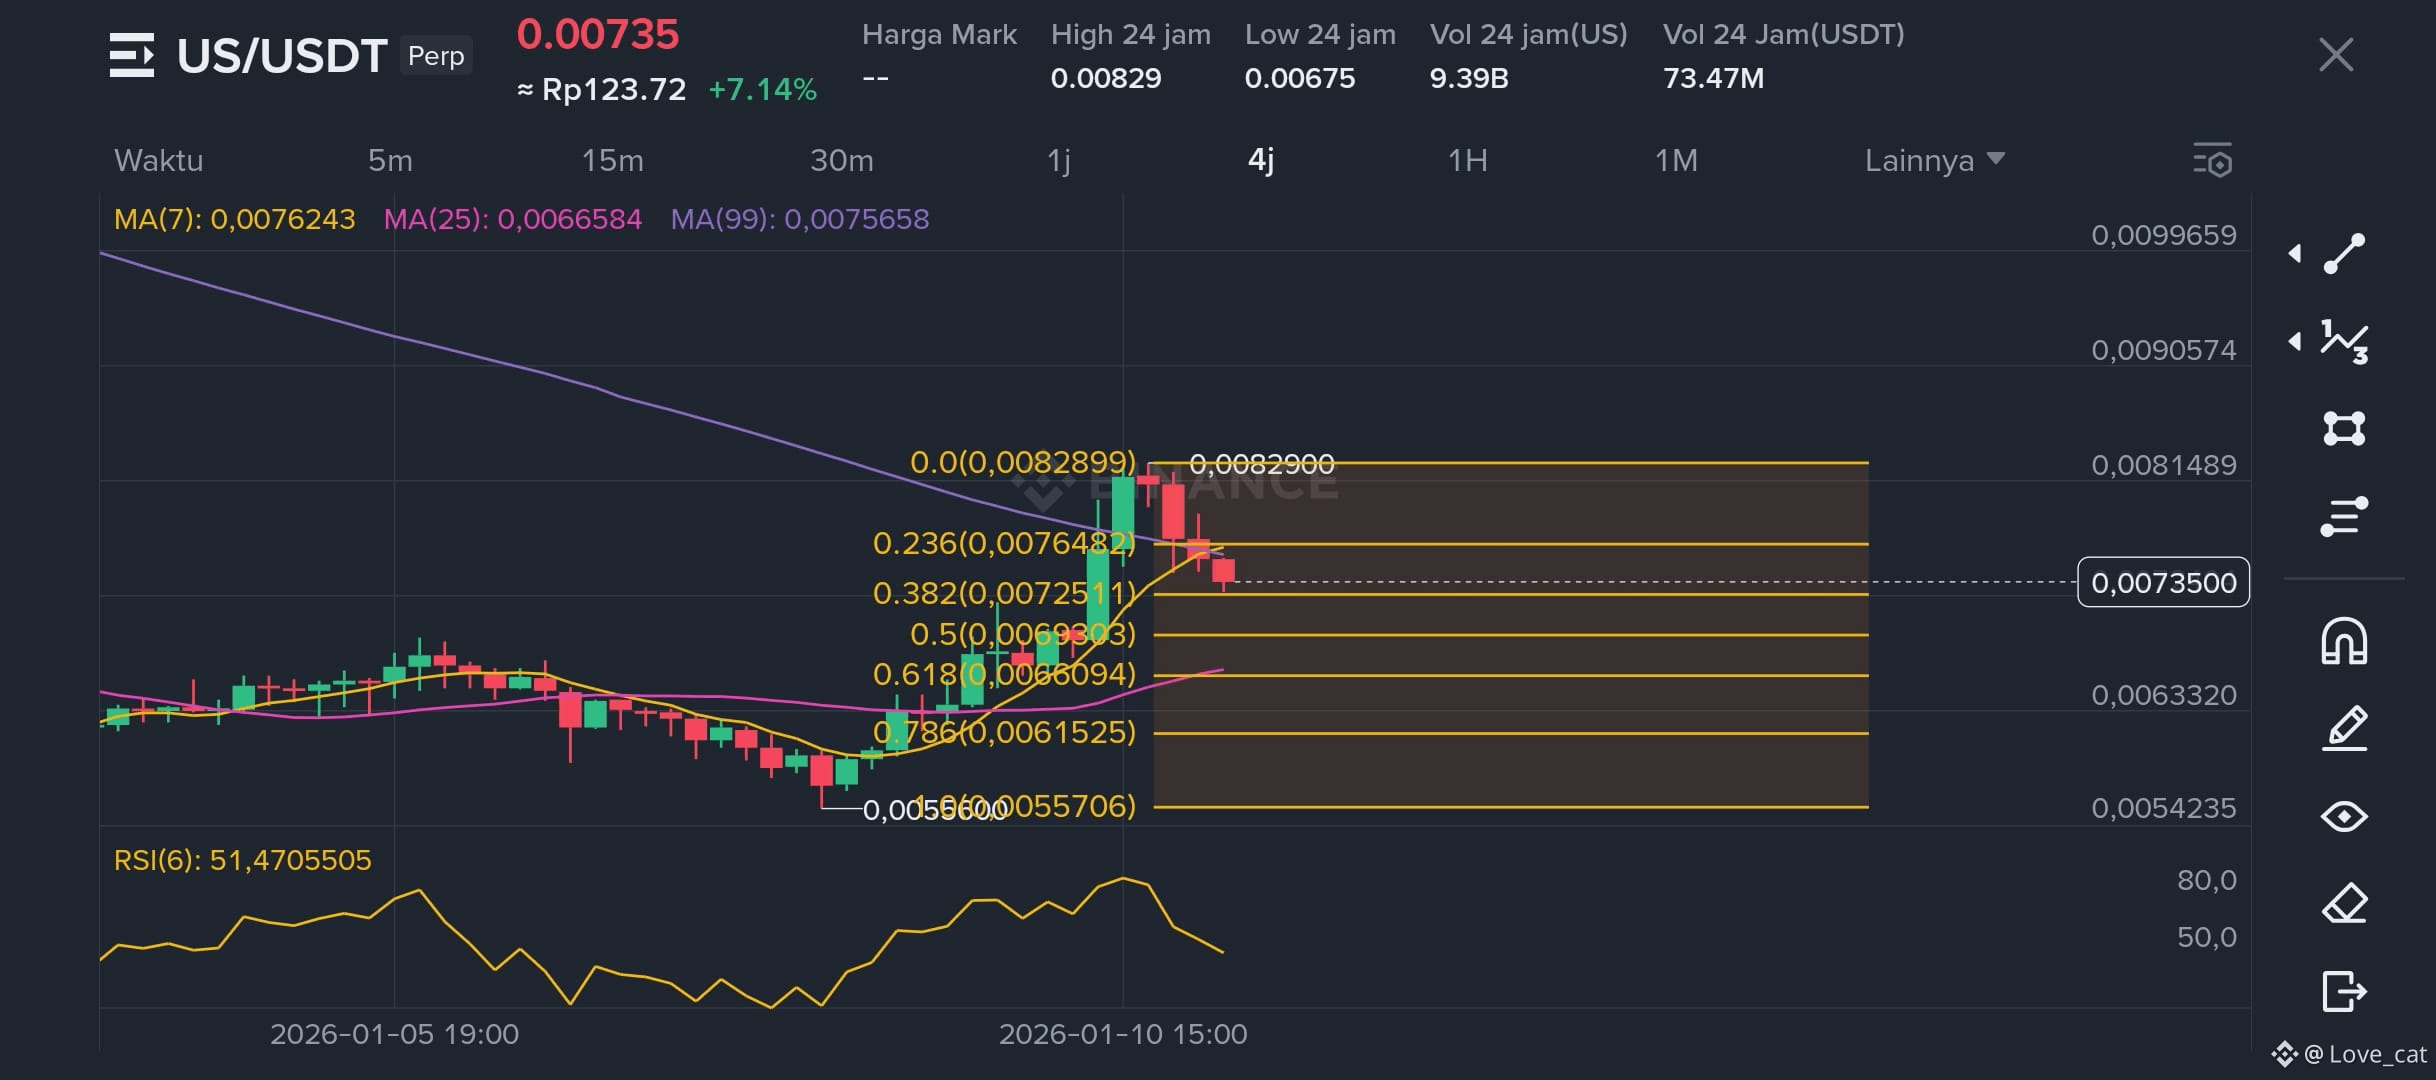Click the RSI 80,0 scale label
2436x1080 pixels.
(2206, 880)
